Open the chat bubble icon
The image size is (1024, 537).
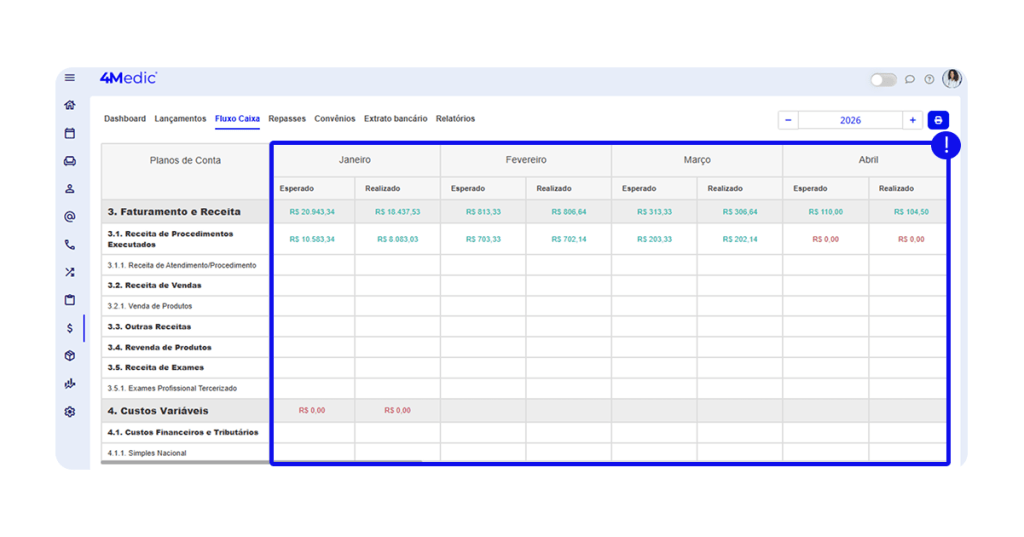pyautogui.click(x=910, y=79)
